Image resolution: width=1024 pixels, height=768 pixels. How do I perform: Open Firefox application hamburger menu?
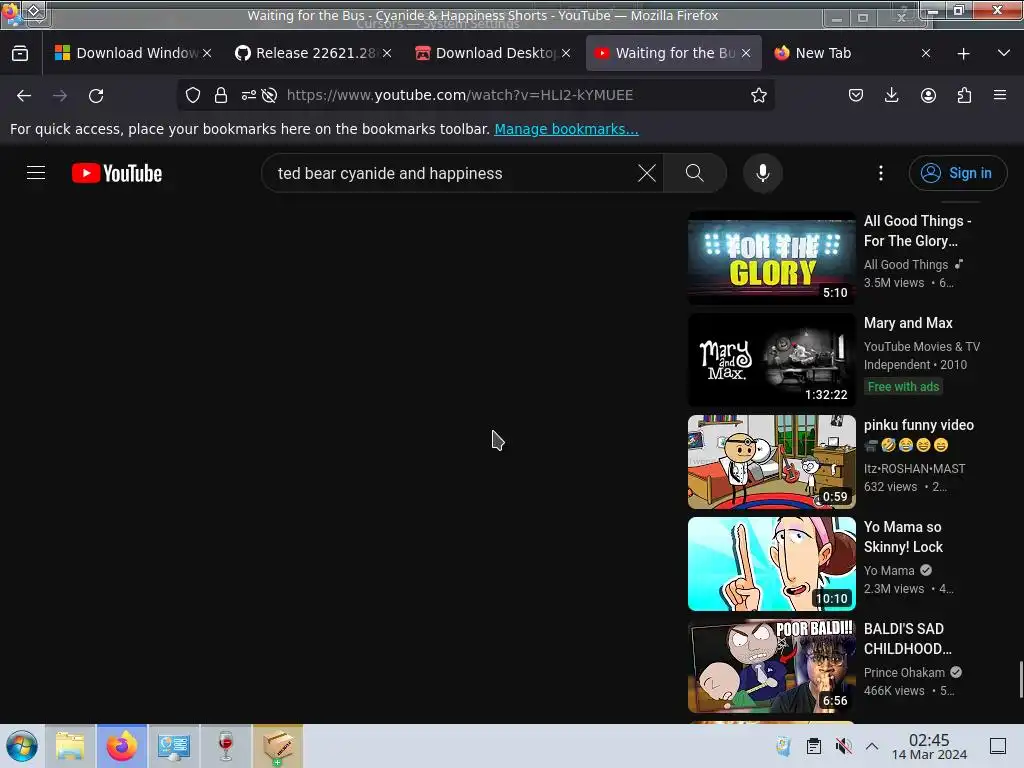1000,95
